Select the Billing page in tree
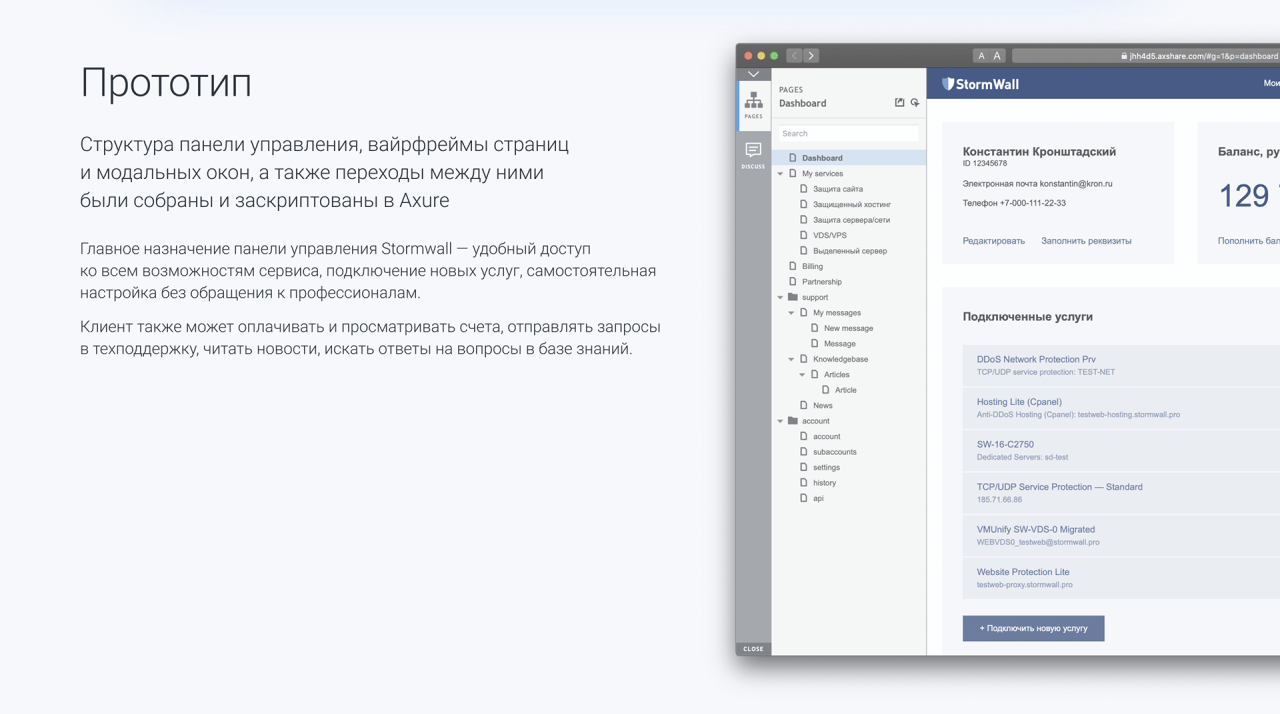This screenshot has width=1280, height=714. coord(812,267)
